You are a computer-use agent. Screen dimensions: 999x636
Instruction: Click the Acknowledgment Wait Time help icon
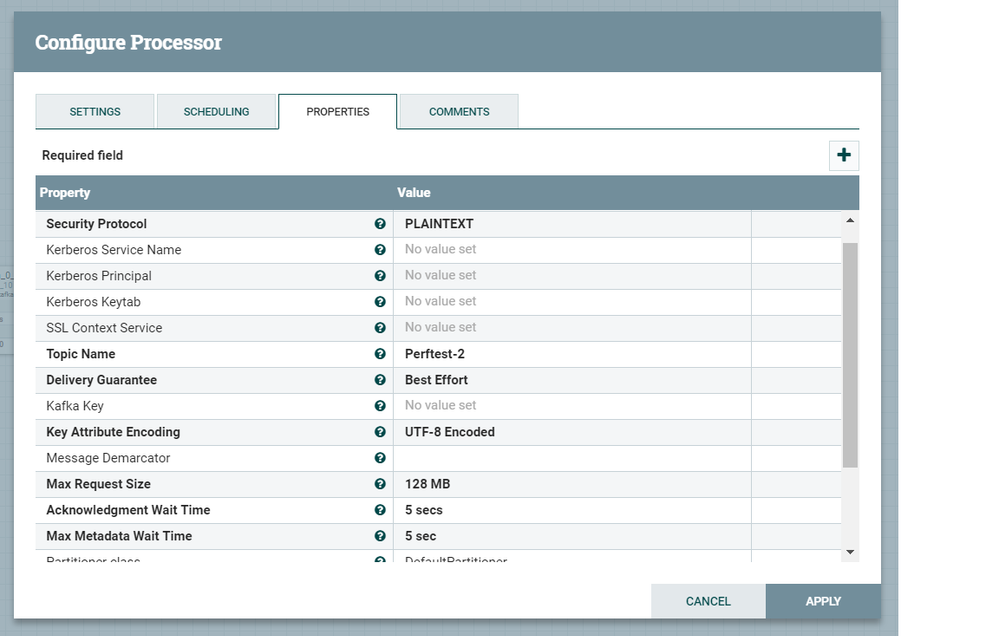(379, 509)
